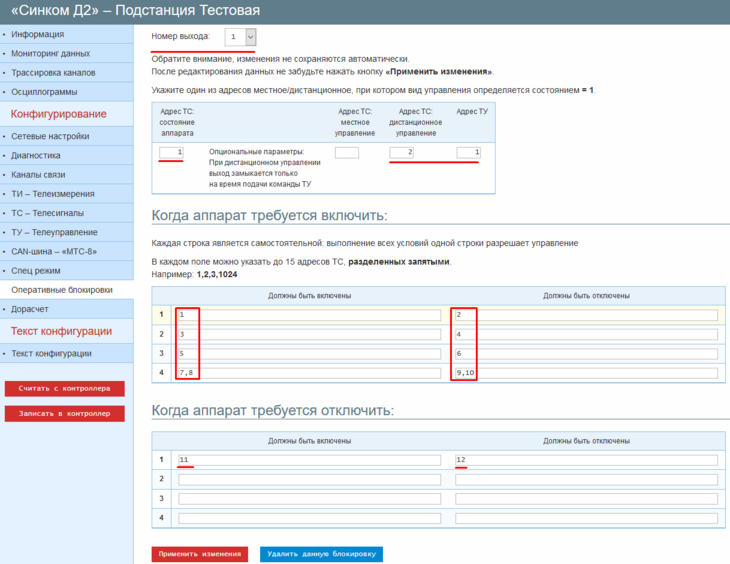Viewport: 730px width, 564px height.
Task: Open the Номер выхода dropdown
Action: tap(240, 37)
